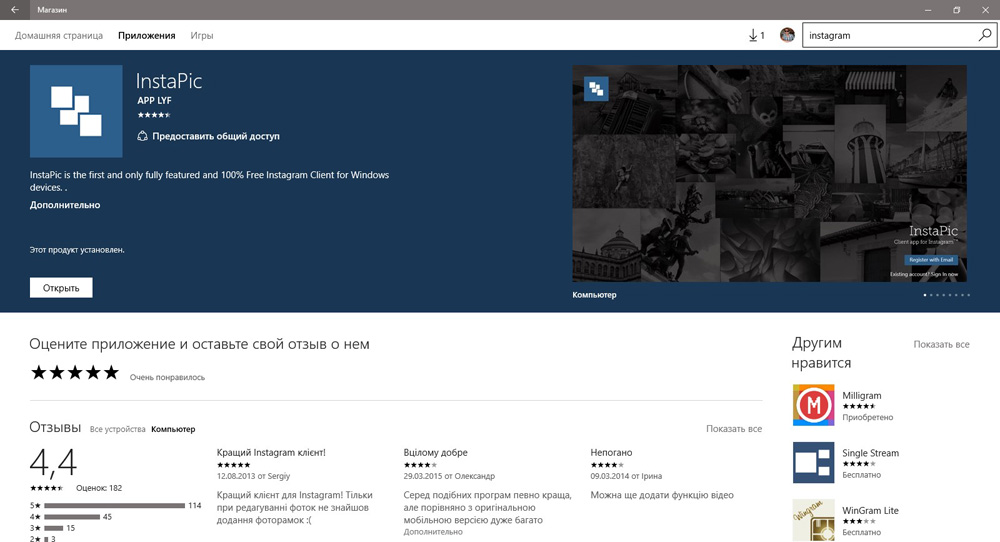Screen dimensions: 1000x542
Task: Click the Этот продукт установлен status text
Action: (77, 250)
